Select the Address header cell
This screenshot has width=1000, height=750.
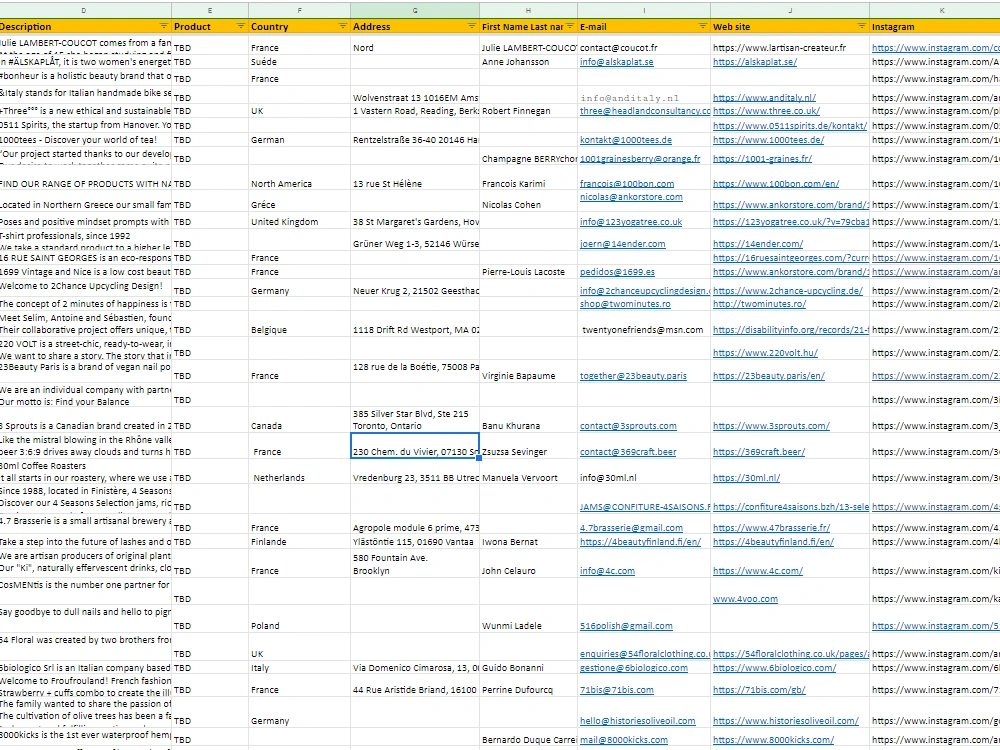tap(415, 26)
